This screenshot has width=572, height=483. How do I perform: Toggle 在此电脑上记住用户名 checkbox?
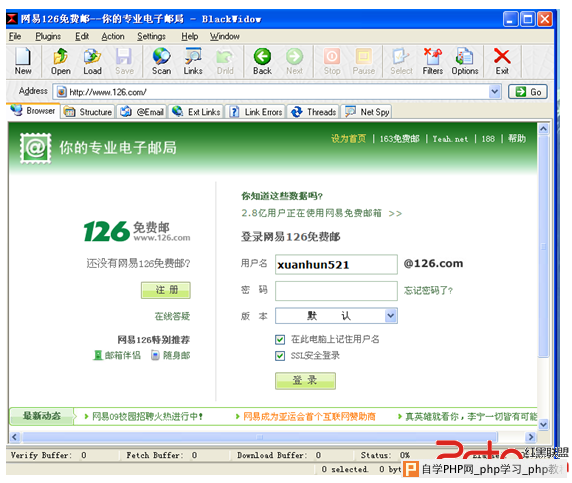tap(280, 340)
